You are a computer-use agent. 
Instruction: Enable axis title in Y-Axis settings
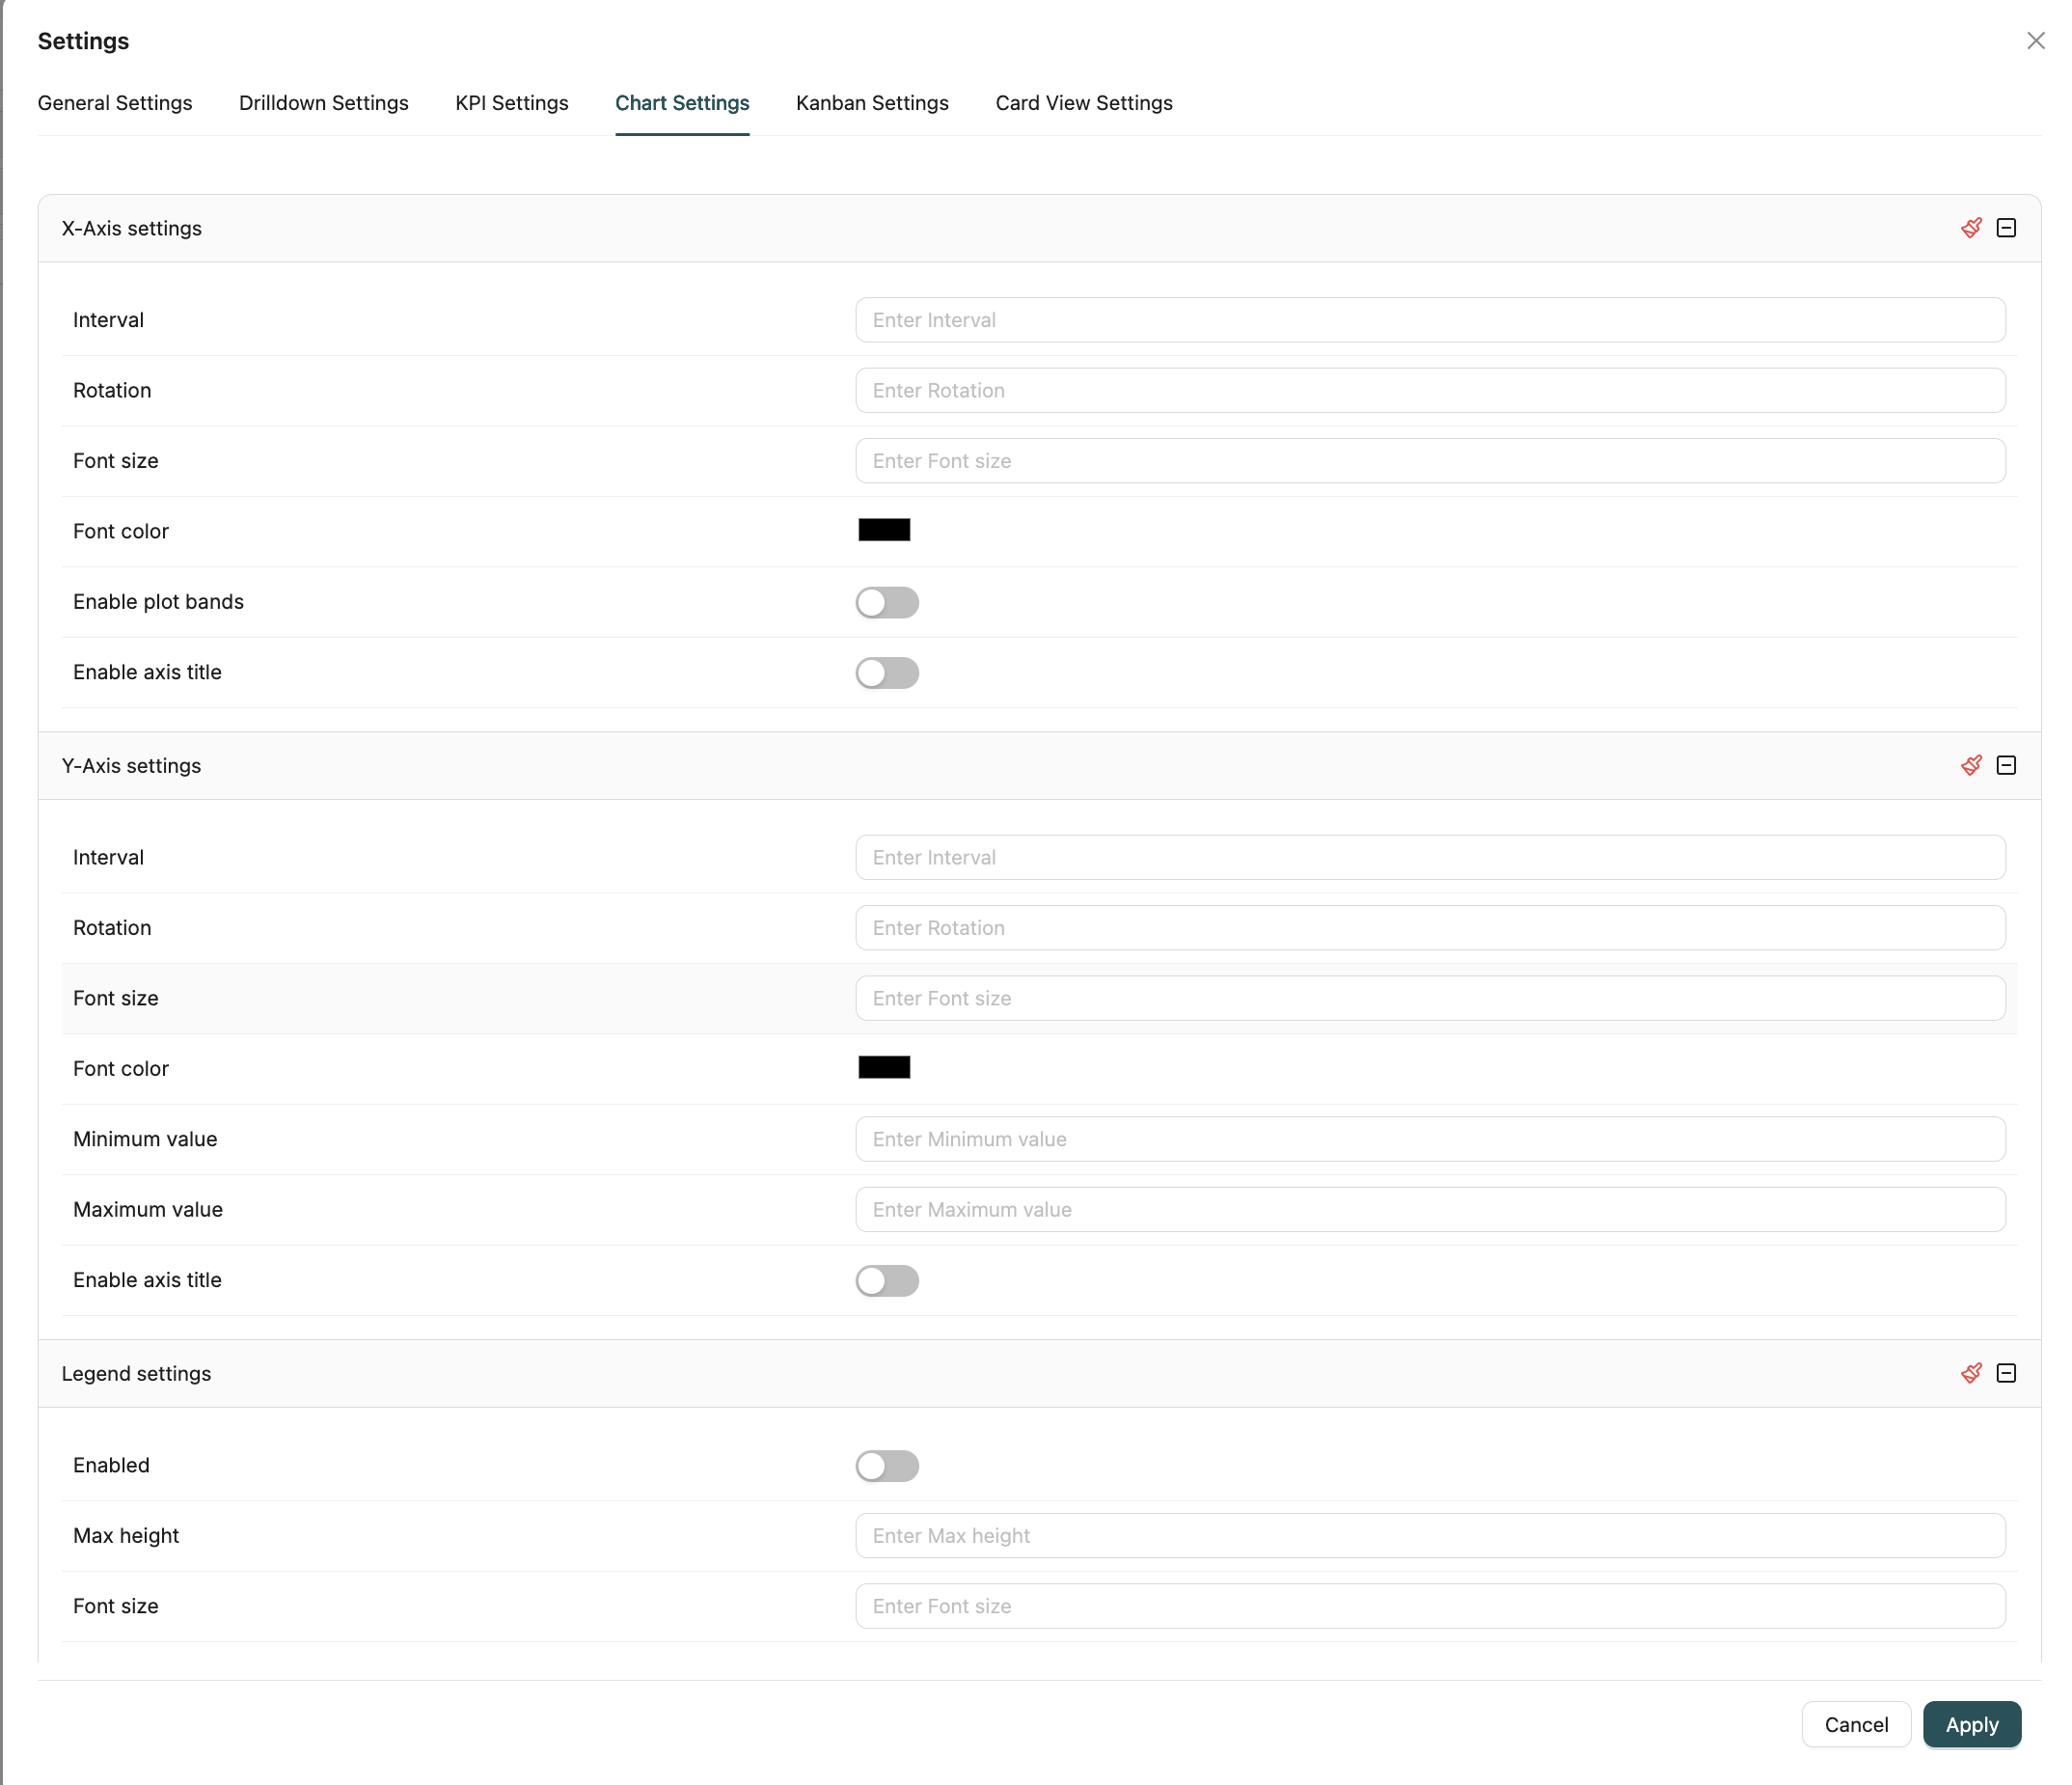tap(886, 1281)
